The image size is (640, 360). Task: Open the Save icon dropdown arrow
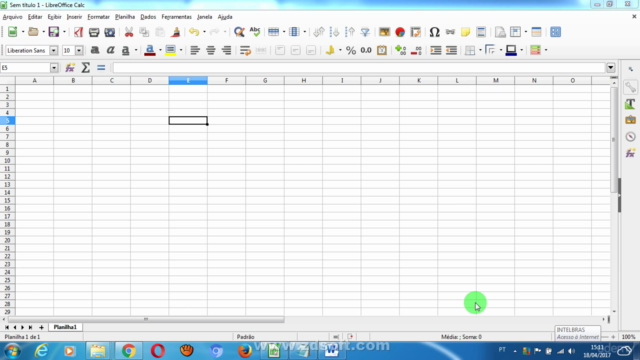point(64,32)
